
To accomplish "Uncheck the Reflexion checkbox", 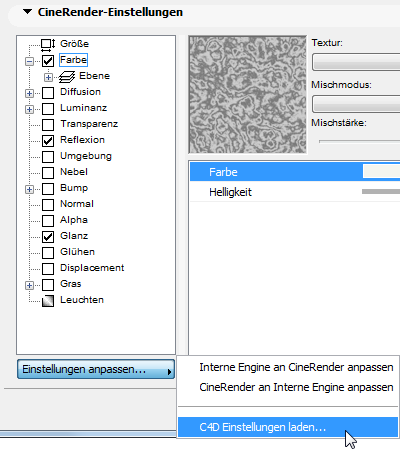I will pyautogui.click(x=48, y=141).
